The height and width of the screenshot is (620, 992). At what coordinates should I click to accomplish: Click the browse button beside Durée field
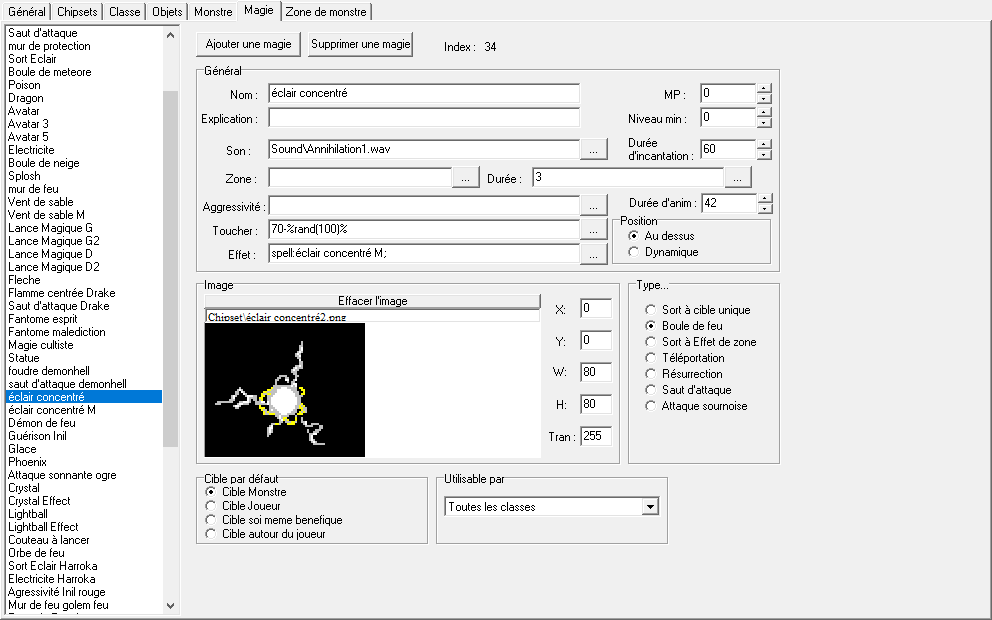point(738,178)
